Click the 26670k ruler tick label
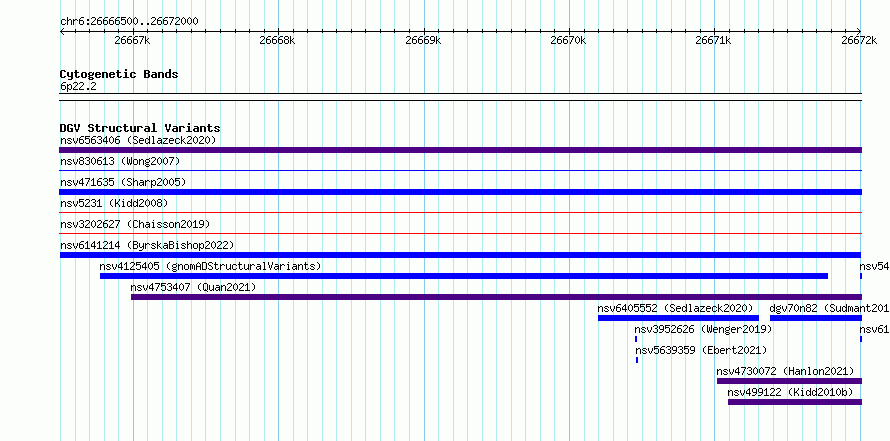 pos(569,40)
